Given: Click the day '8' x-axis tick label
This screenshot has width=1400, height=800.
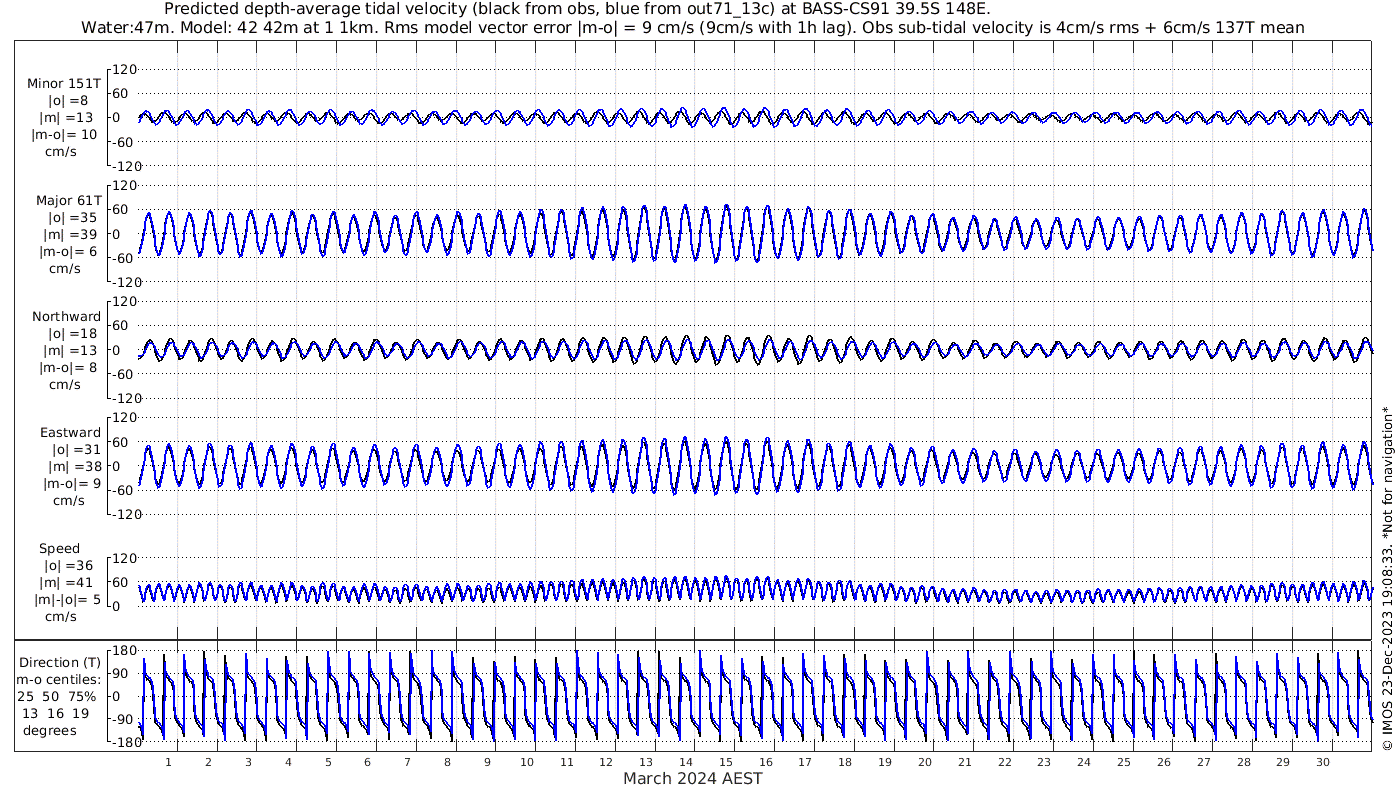Looking at the screenshot, I should click(x=447, y=762).
